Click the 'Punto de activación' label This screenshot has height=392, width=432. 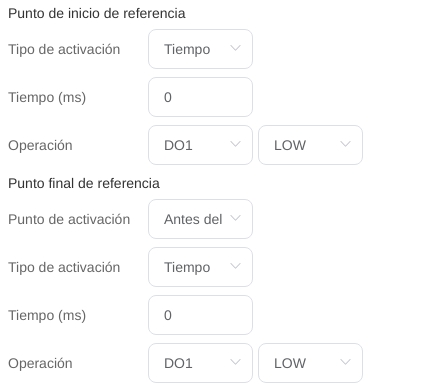click(69, 220)
